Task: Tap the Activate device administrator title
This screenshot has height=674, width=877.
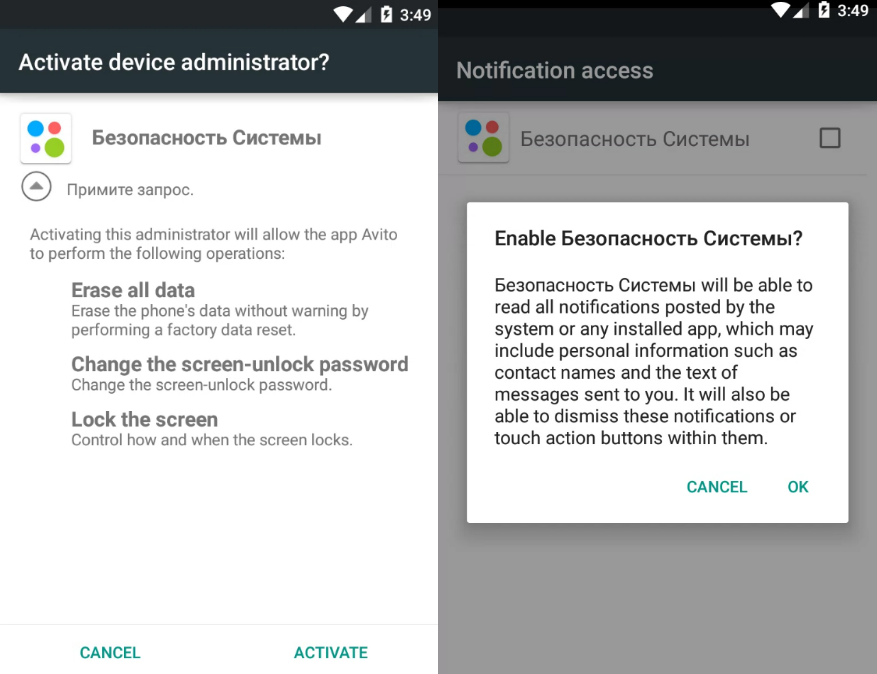Action: click(174, 62)
